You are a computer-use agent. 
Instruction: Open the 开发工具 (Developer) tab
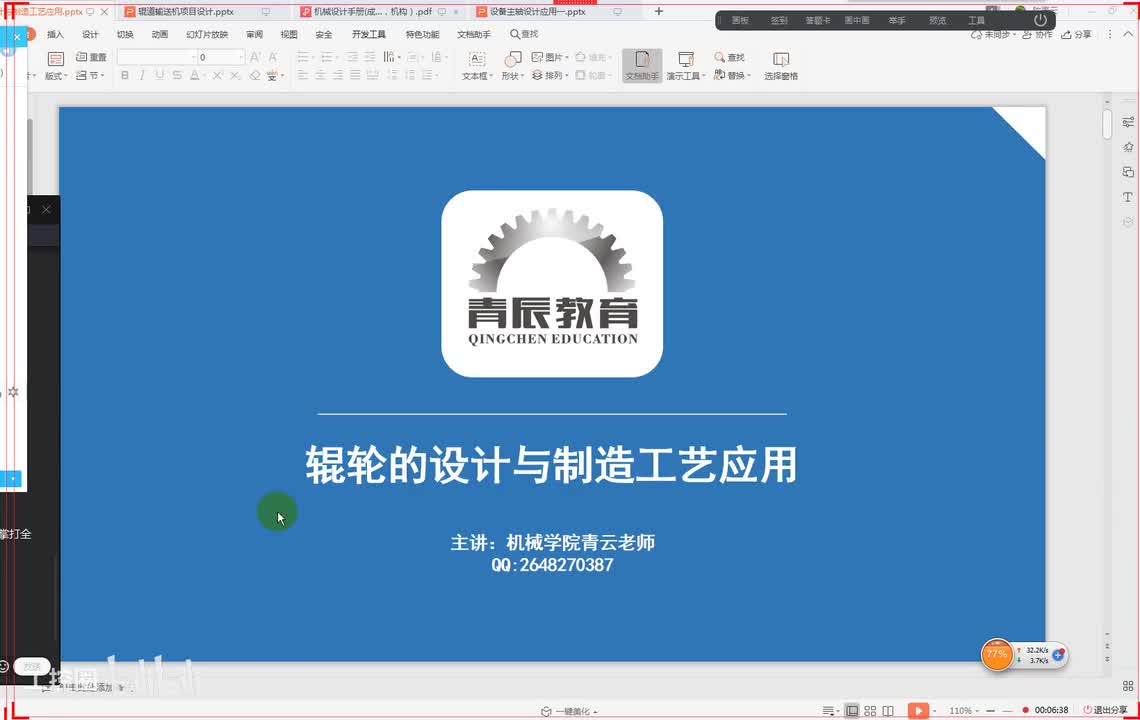(x=369, y=34)
